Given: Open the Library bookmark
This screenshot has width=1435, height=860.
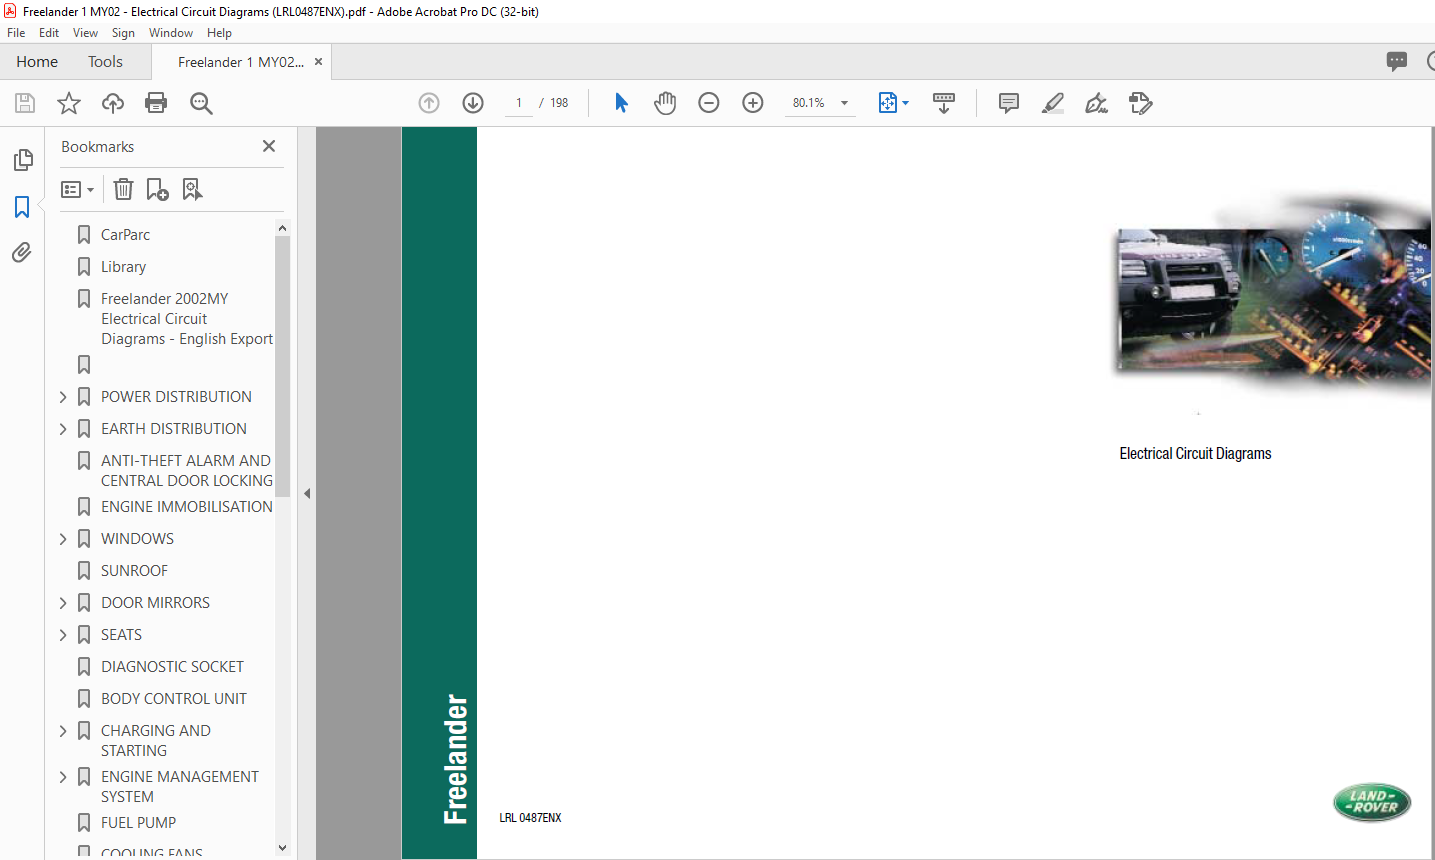Looking at the screenshot, I should tap(123, 267).
